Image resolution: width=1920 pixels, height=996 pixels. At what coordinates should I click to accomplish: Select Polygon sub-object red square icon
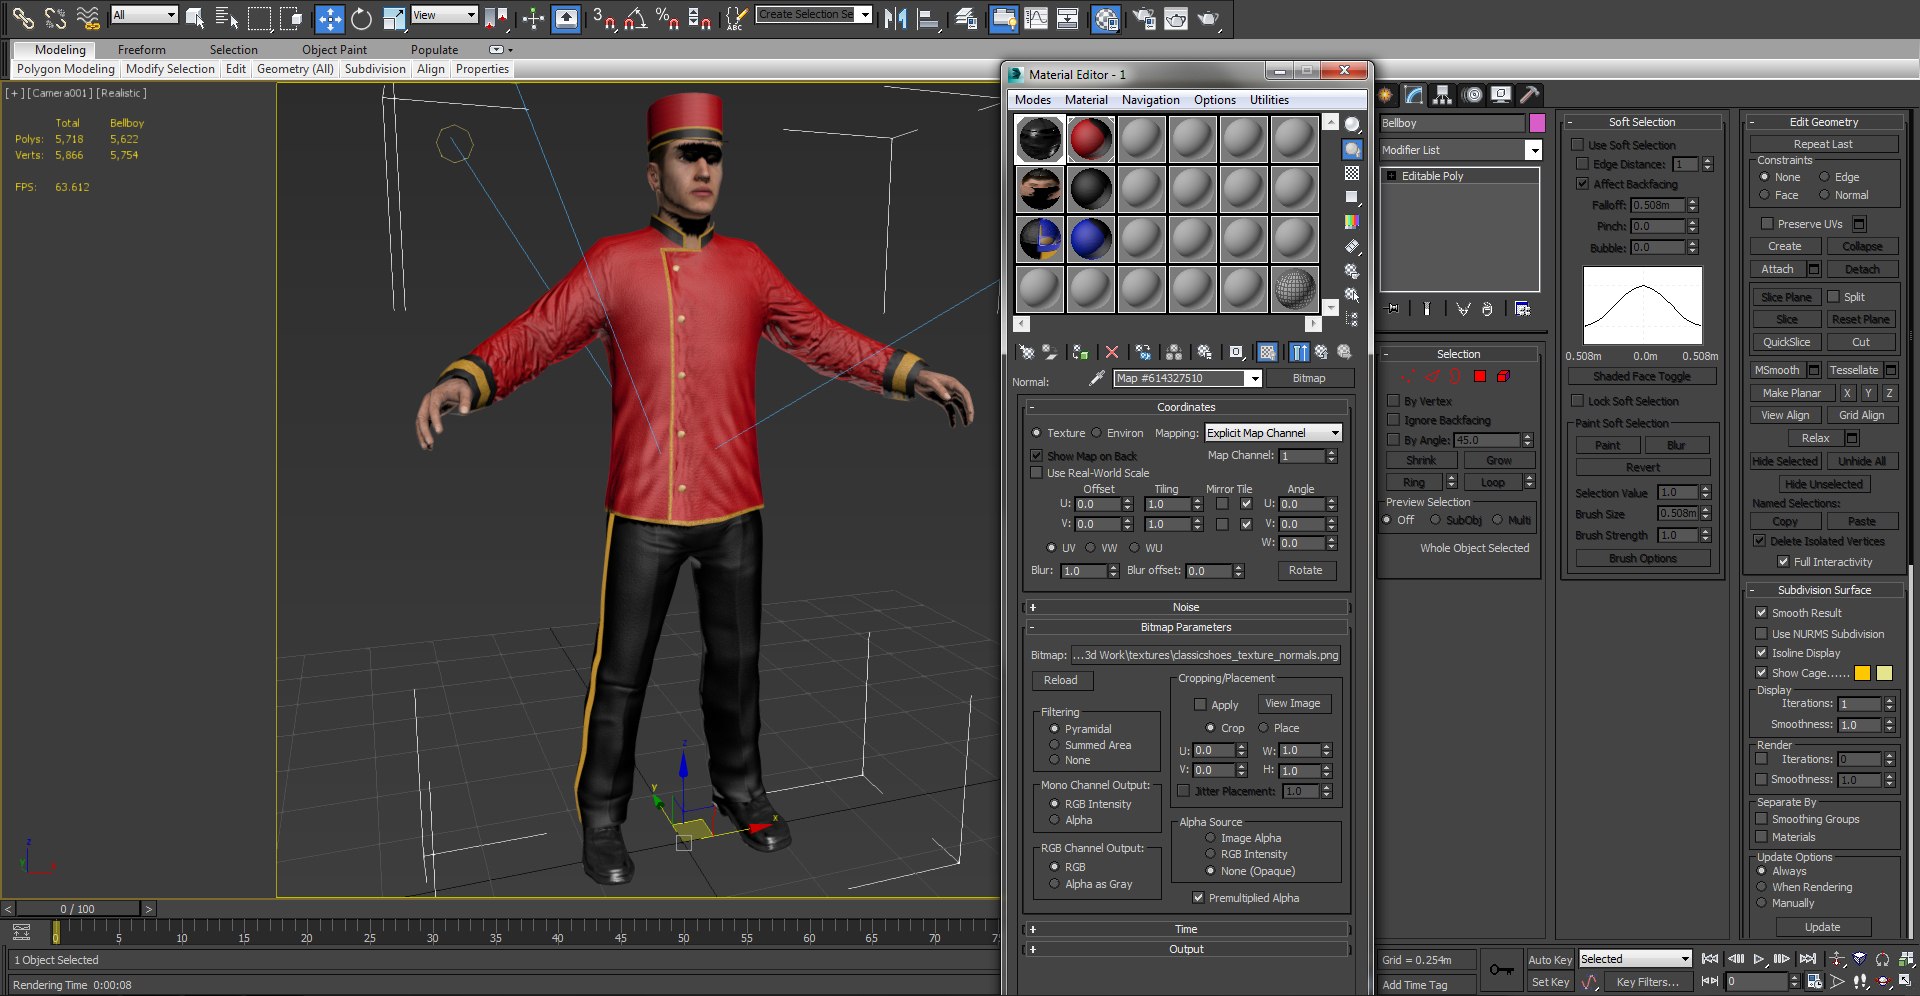(x=1480, y=376)
